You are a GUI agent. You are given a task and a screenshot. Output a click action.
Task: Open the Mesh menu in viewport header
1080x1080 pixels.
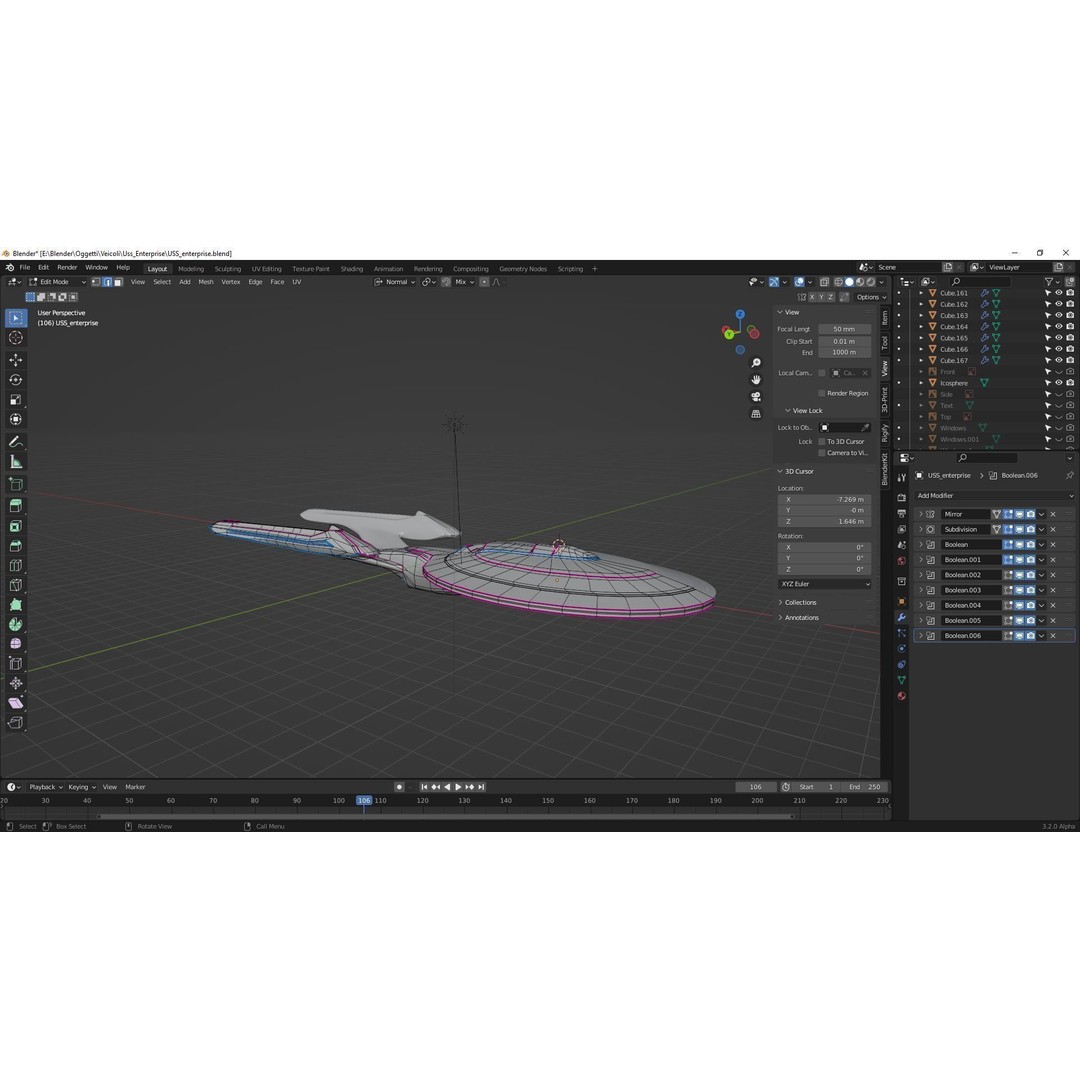[206, 282]
